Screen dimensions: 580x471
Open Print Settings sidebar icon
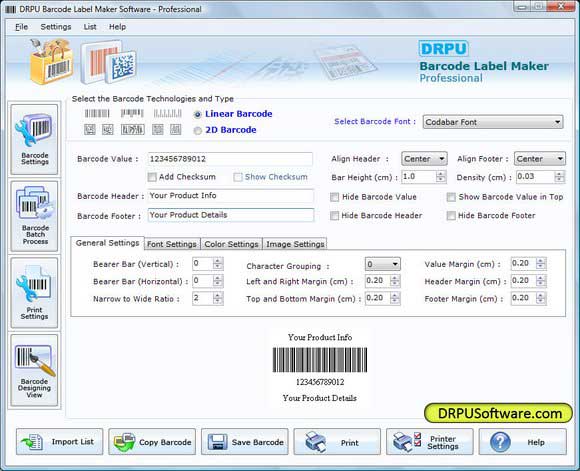(34, 293)
